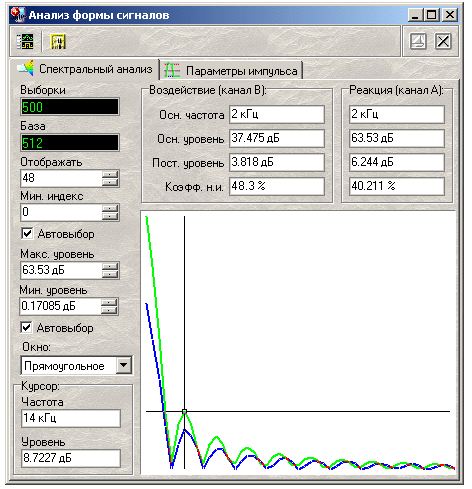Image resolution: width=472 pixels, height=489 pixels.
Task: Click channel A level field 63.53 дБ
Action: 397,138
